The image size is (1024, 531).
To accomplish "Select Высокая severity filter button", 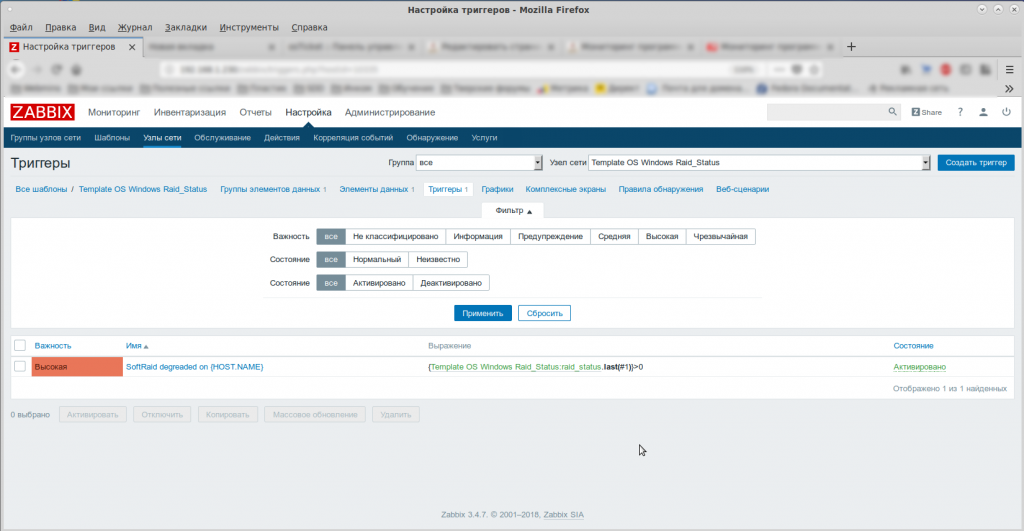I will coord(662,236).
